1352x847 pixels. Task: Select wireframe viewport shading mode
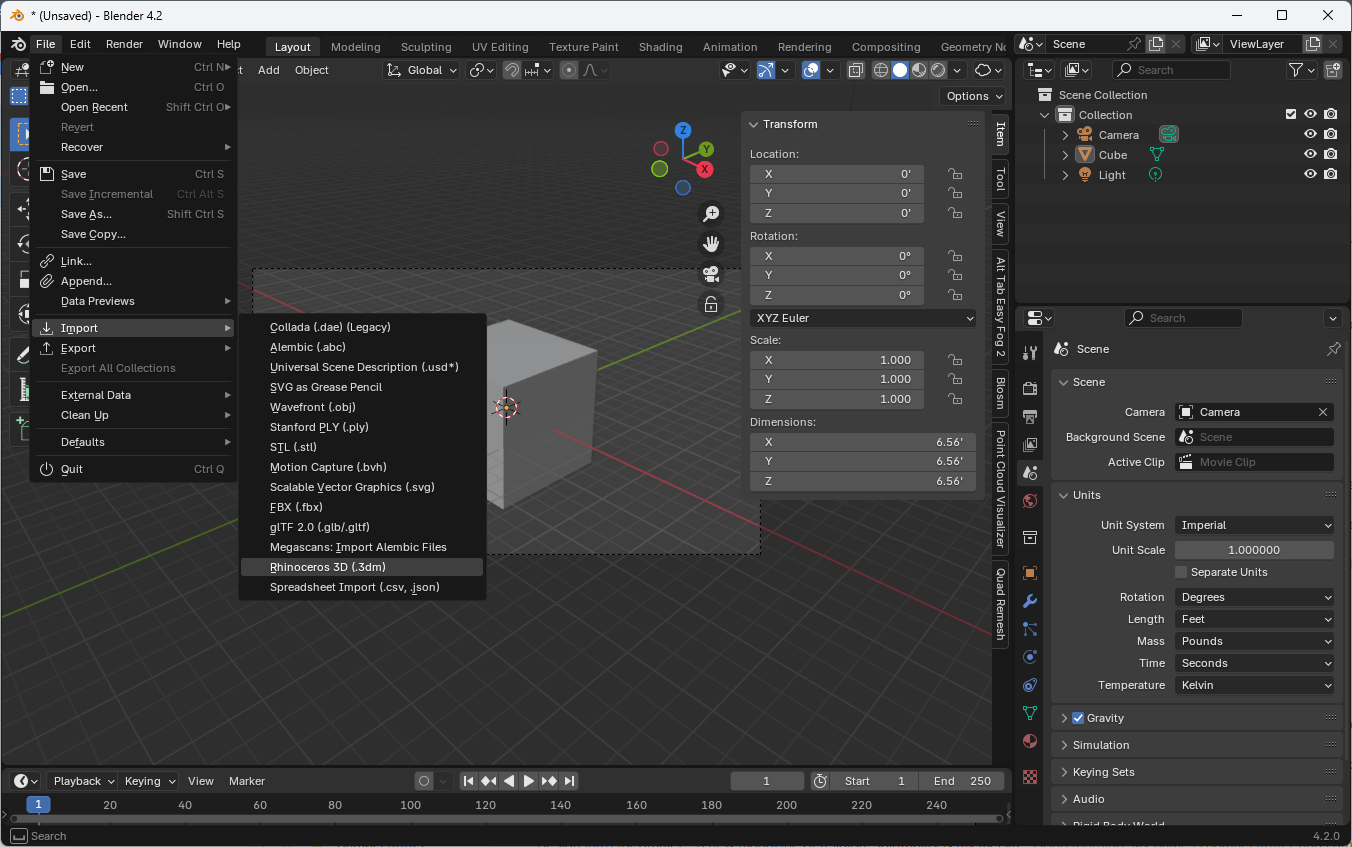click(x=881, y=70)
